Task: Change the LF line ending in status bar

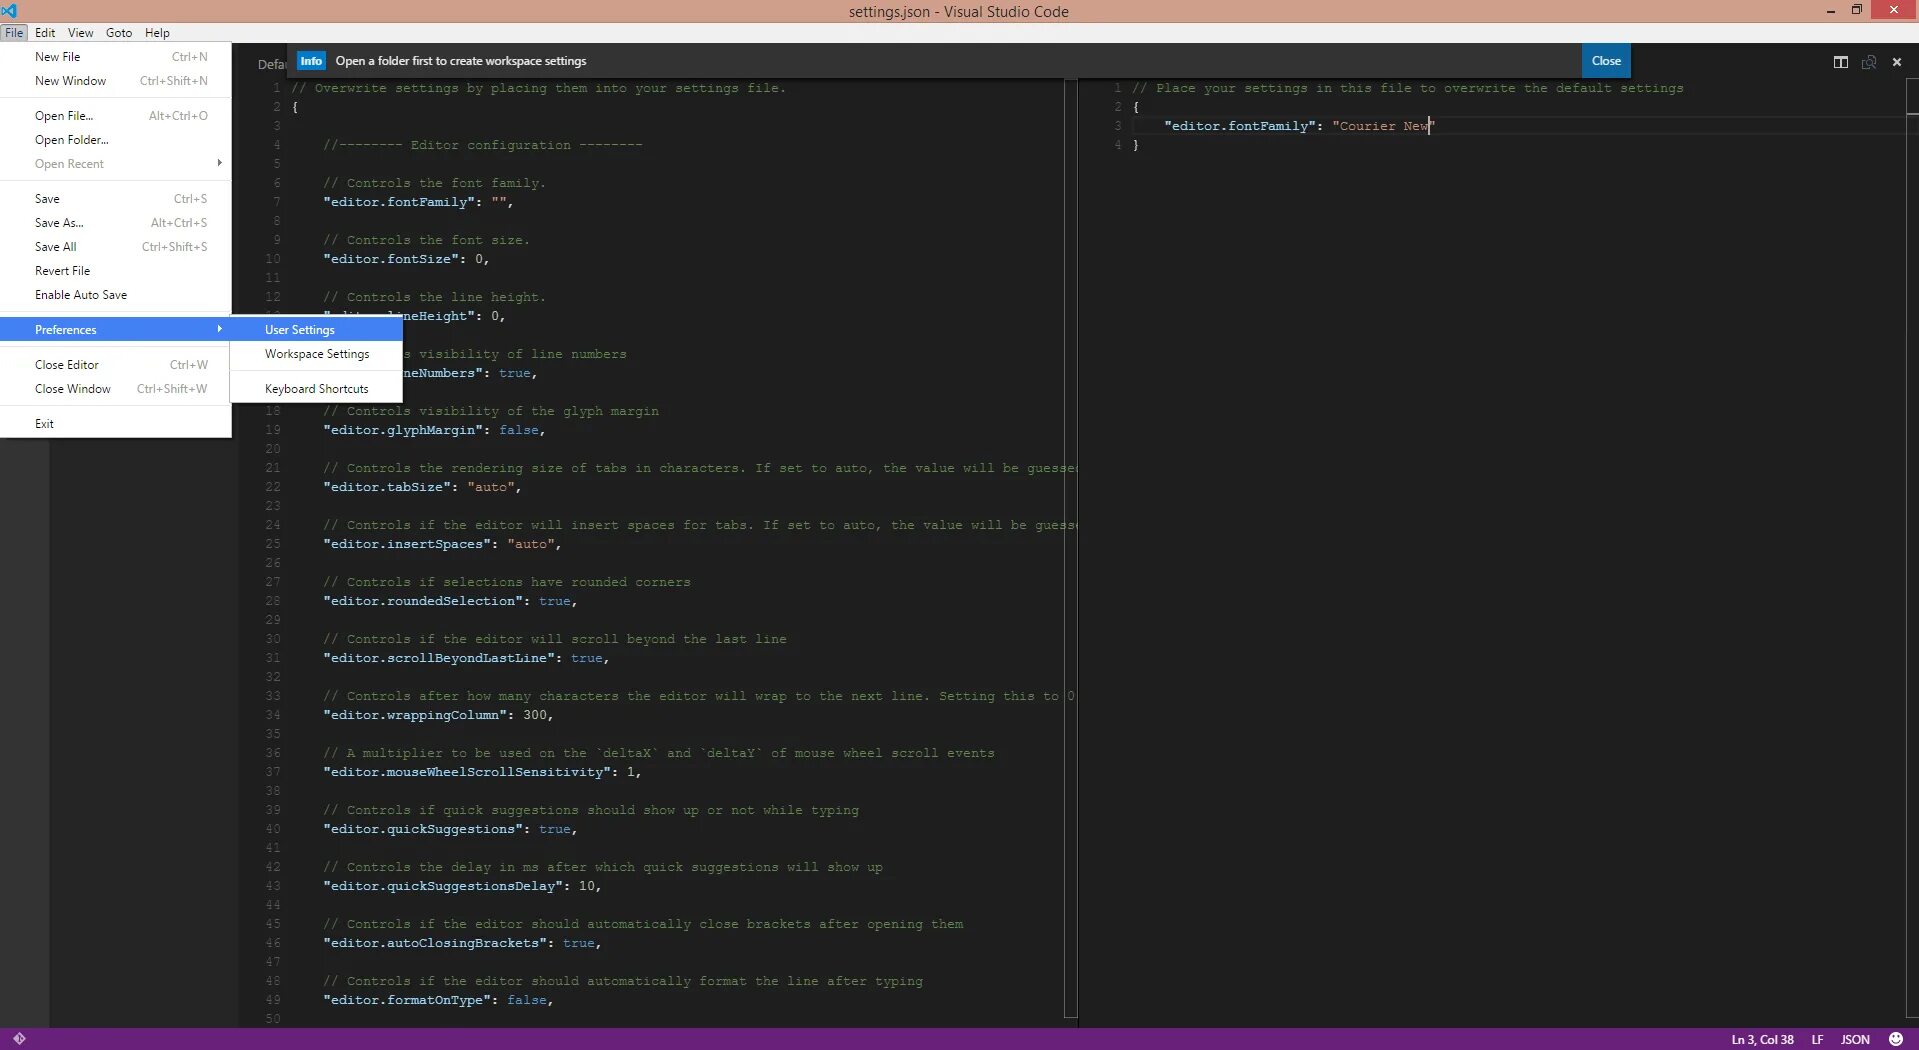Action: coord(1817,1040)
